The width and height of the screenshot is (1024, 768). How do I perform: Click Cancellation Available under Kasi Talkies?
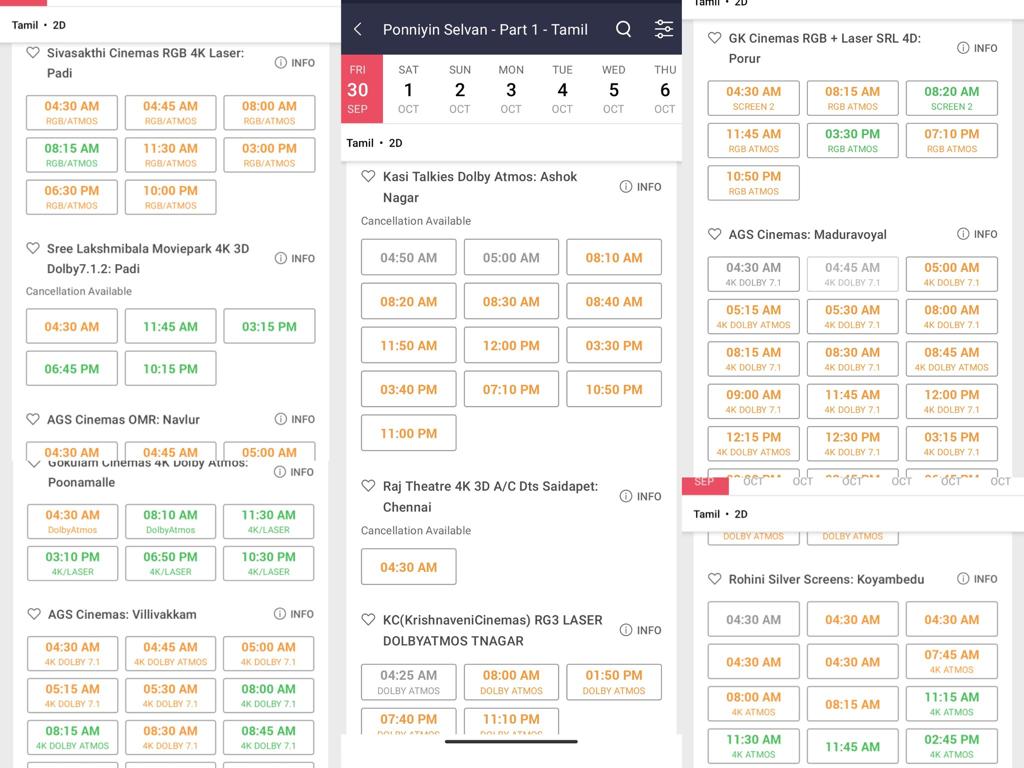pos(416,221)
